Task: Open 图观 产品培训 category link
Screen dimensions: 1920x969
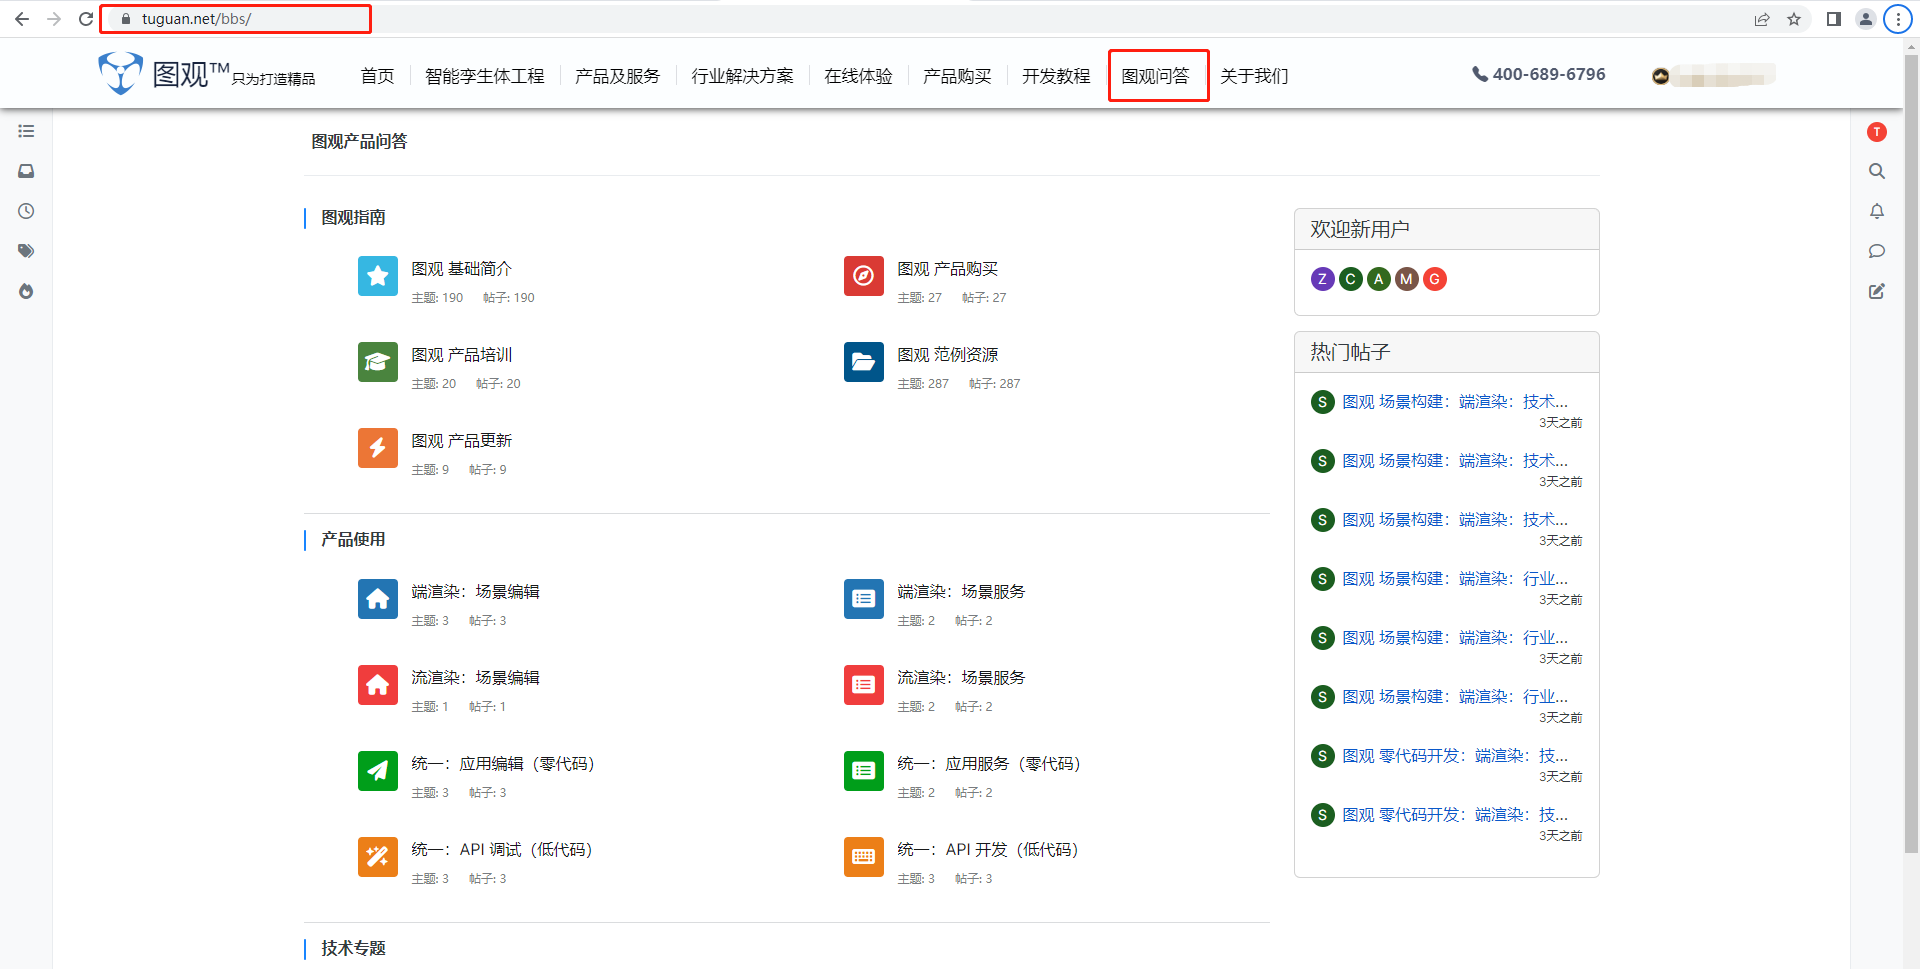Action: point(461,355)
